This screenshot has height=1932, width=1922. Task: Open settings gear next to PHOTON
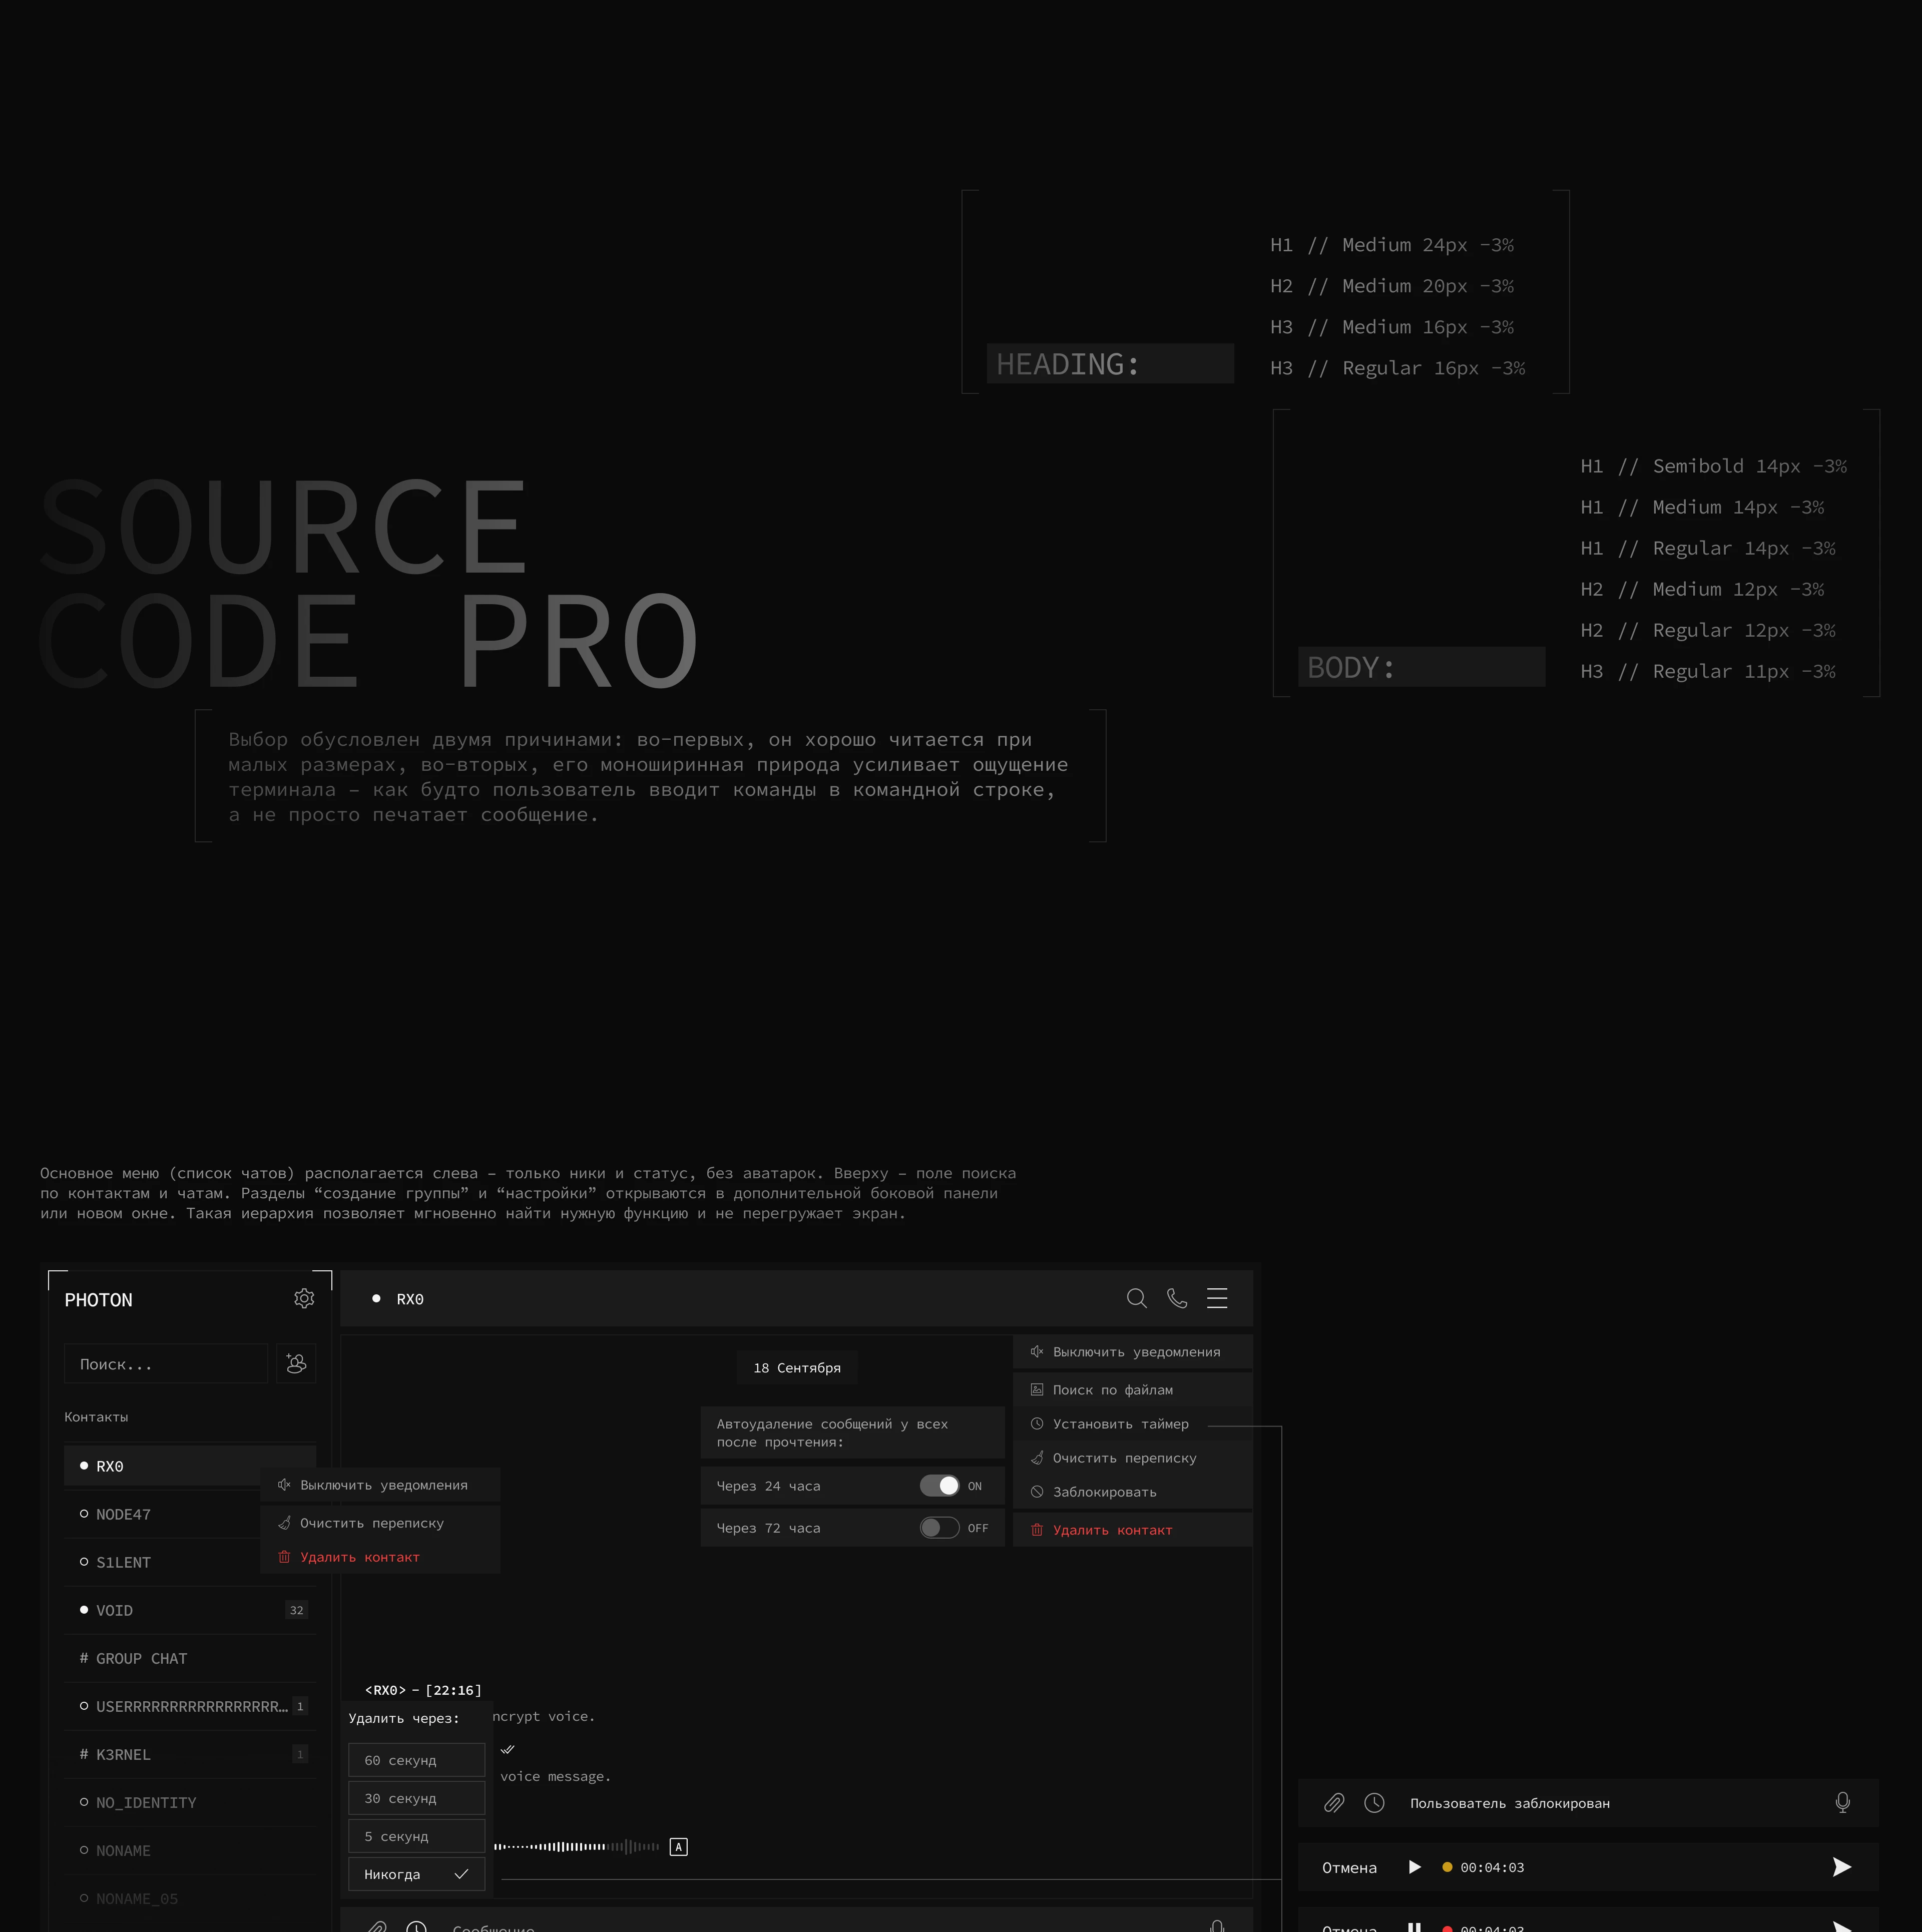tap(304, 1298)
